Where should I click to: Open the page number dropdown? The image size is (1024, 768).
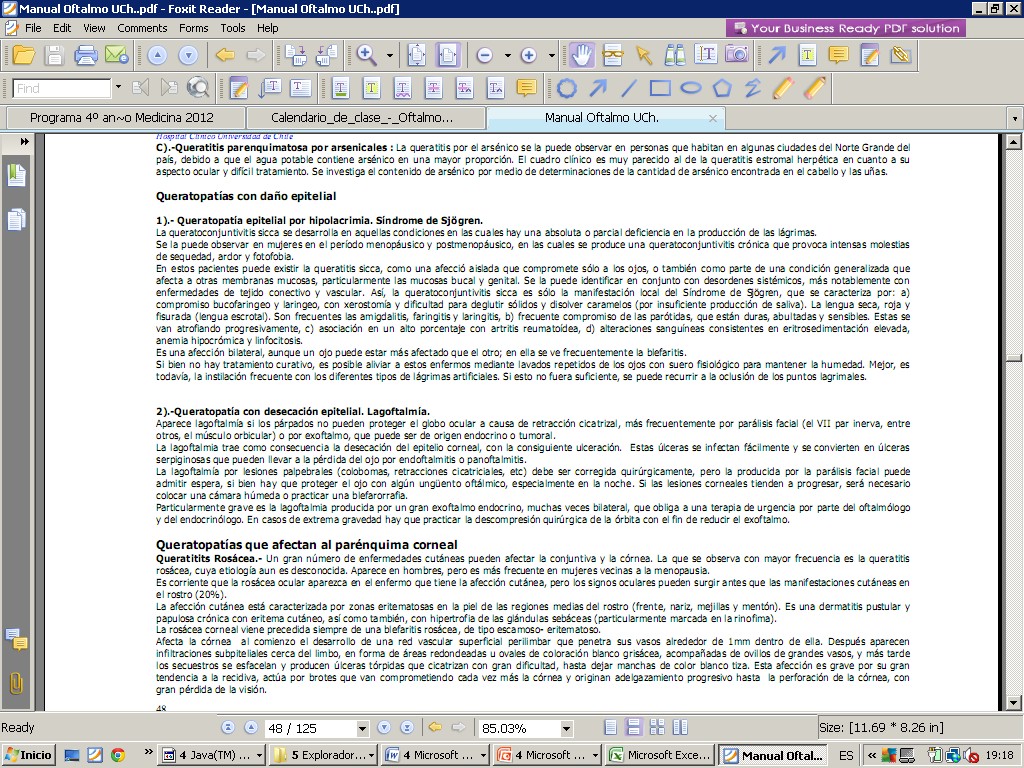click(x=361, y=728)
